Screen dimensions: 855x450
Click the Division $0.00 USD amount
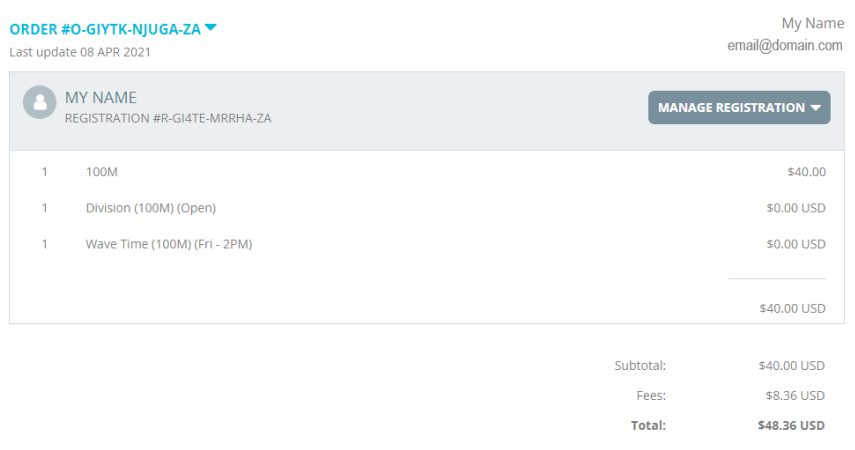796,208
